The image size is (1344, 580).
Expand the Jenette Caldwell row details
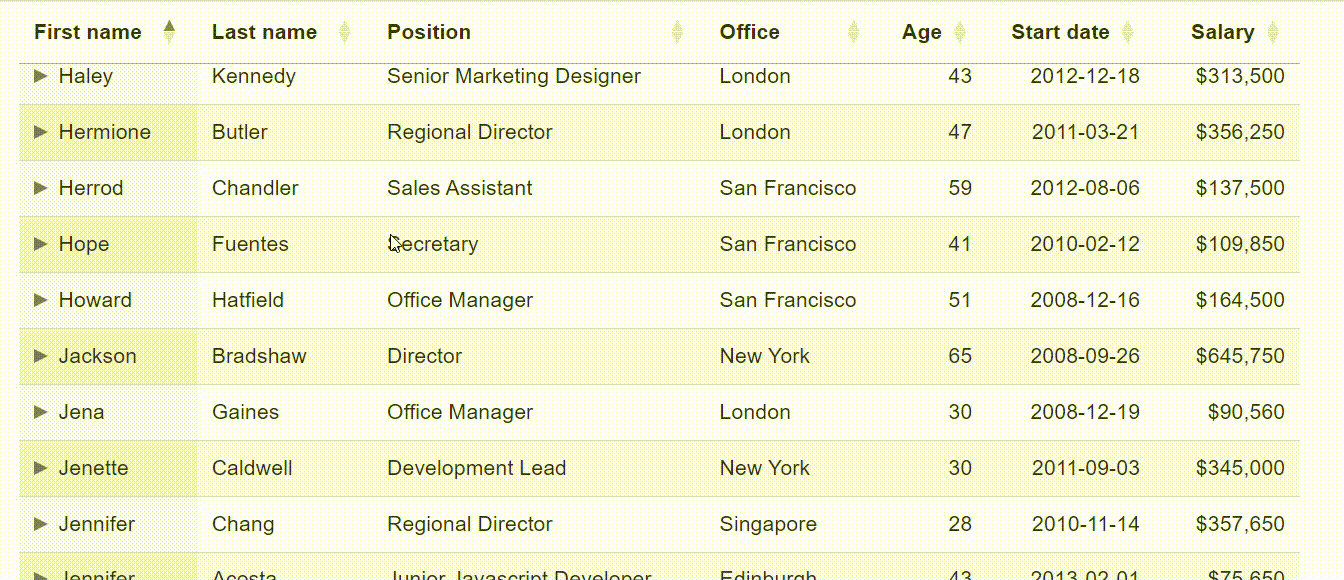[41, 468]
